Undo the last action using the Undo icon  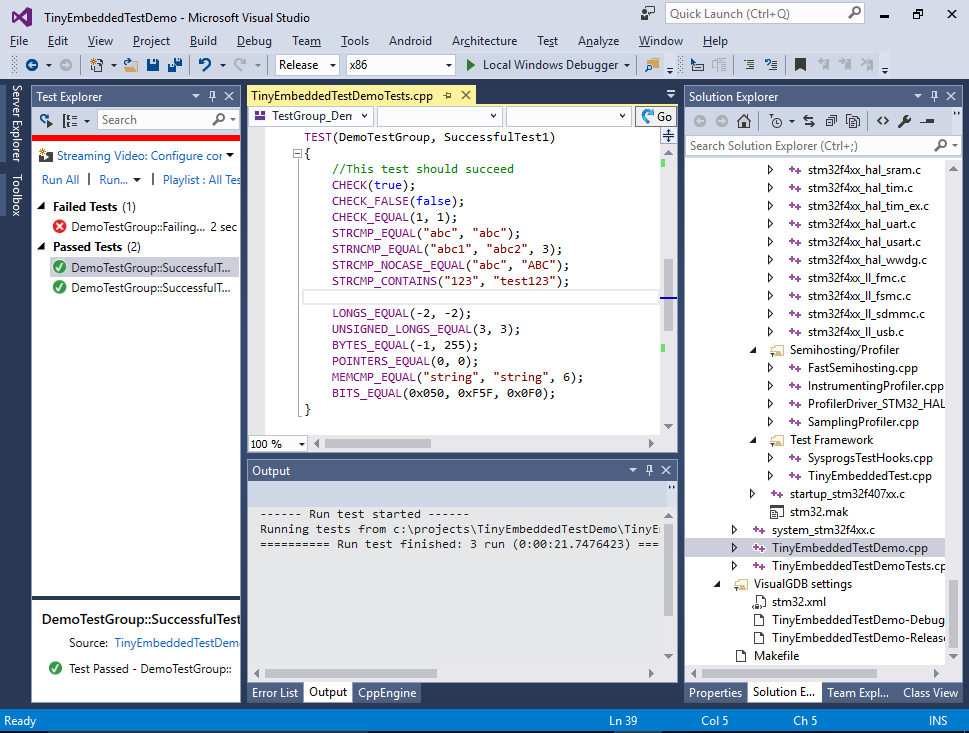pos(205,65)
